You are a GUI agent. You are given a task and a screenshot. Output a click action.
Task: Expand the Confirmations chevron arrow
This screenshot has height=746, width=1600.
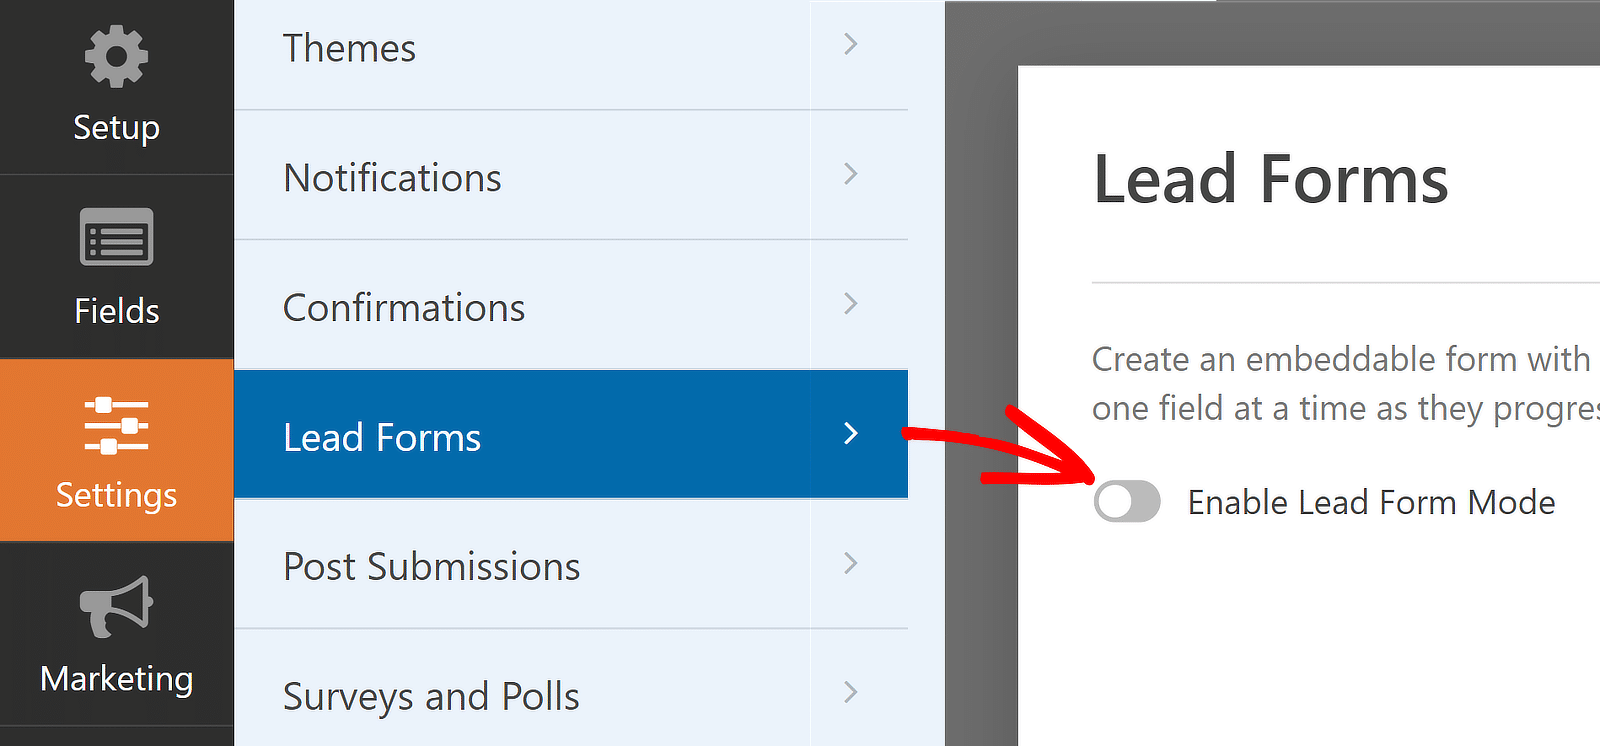point(851,304)
